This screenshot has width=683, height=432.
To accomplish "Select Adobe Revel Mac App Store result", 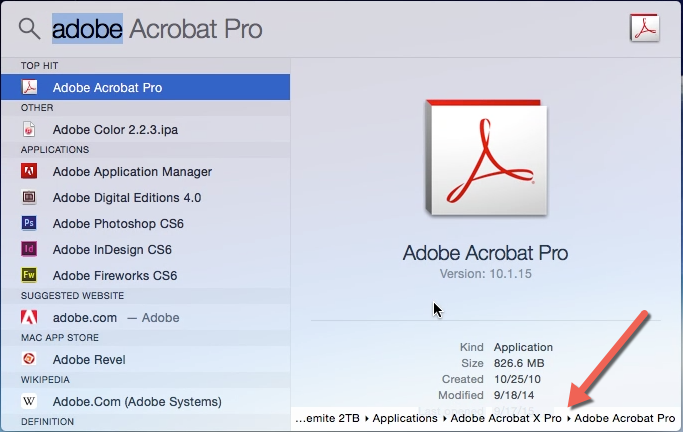I will (x=145, y=359).
